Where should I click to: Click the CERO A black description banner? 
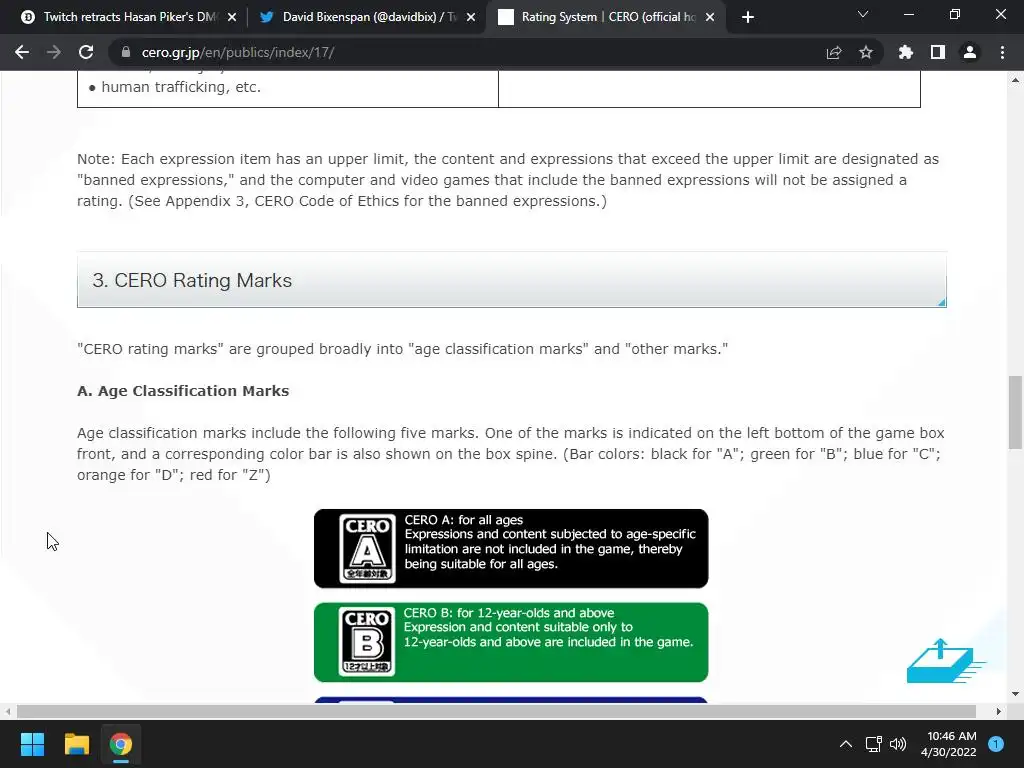511,548
